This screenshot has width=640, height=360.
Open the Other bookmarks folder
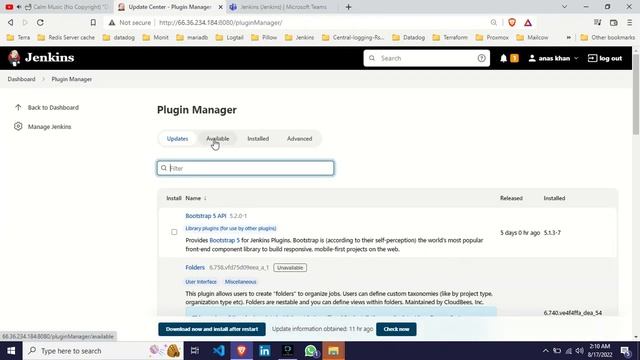(608, 38)
